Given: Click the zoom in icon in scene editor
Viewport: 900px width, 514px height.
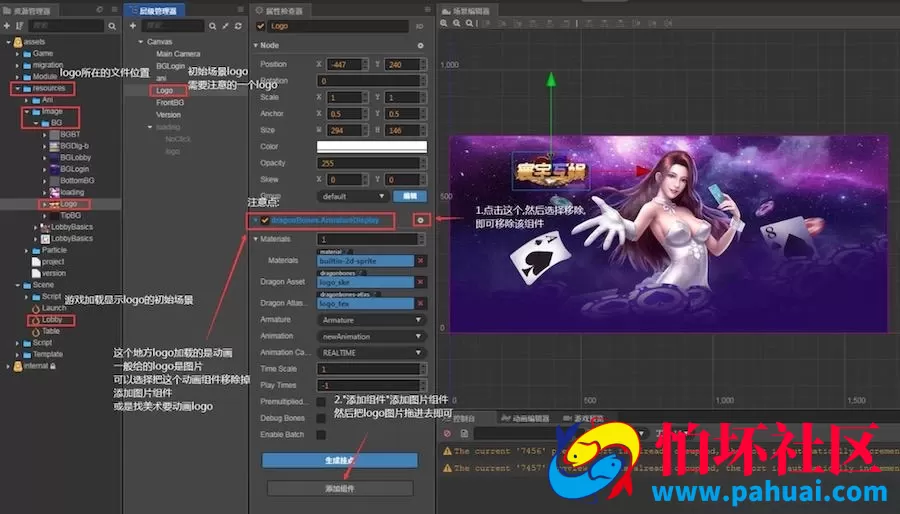Looking at the screenshot, I should pyautogui.click(x=444, y=24).
